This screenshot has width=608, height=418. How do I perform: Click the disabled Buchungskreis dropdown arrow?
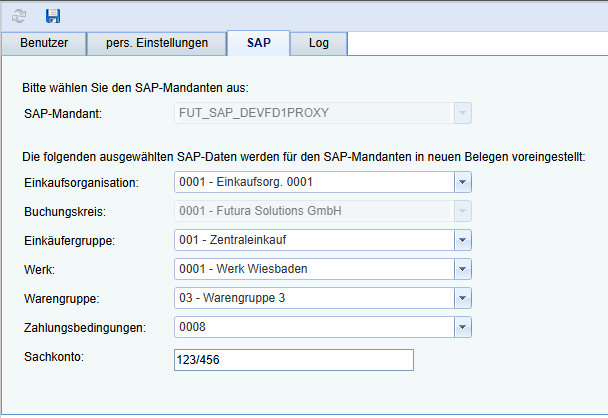click(462, 211)
